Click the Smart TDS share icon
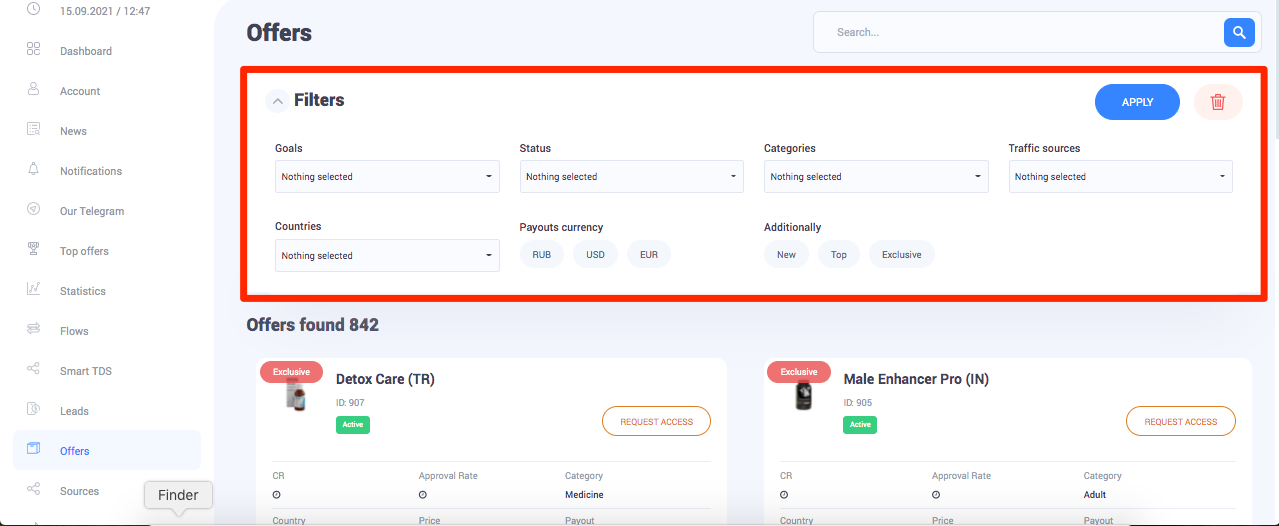 pos(33,369)
